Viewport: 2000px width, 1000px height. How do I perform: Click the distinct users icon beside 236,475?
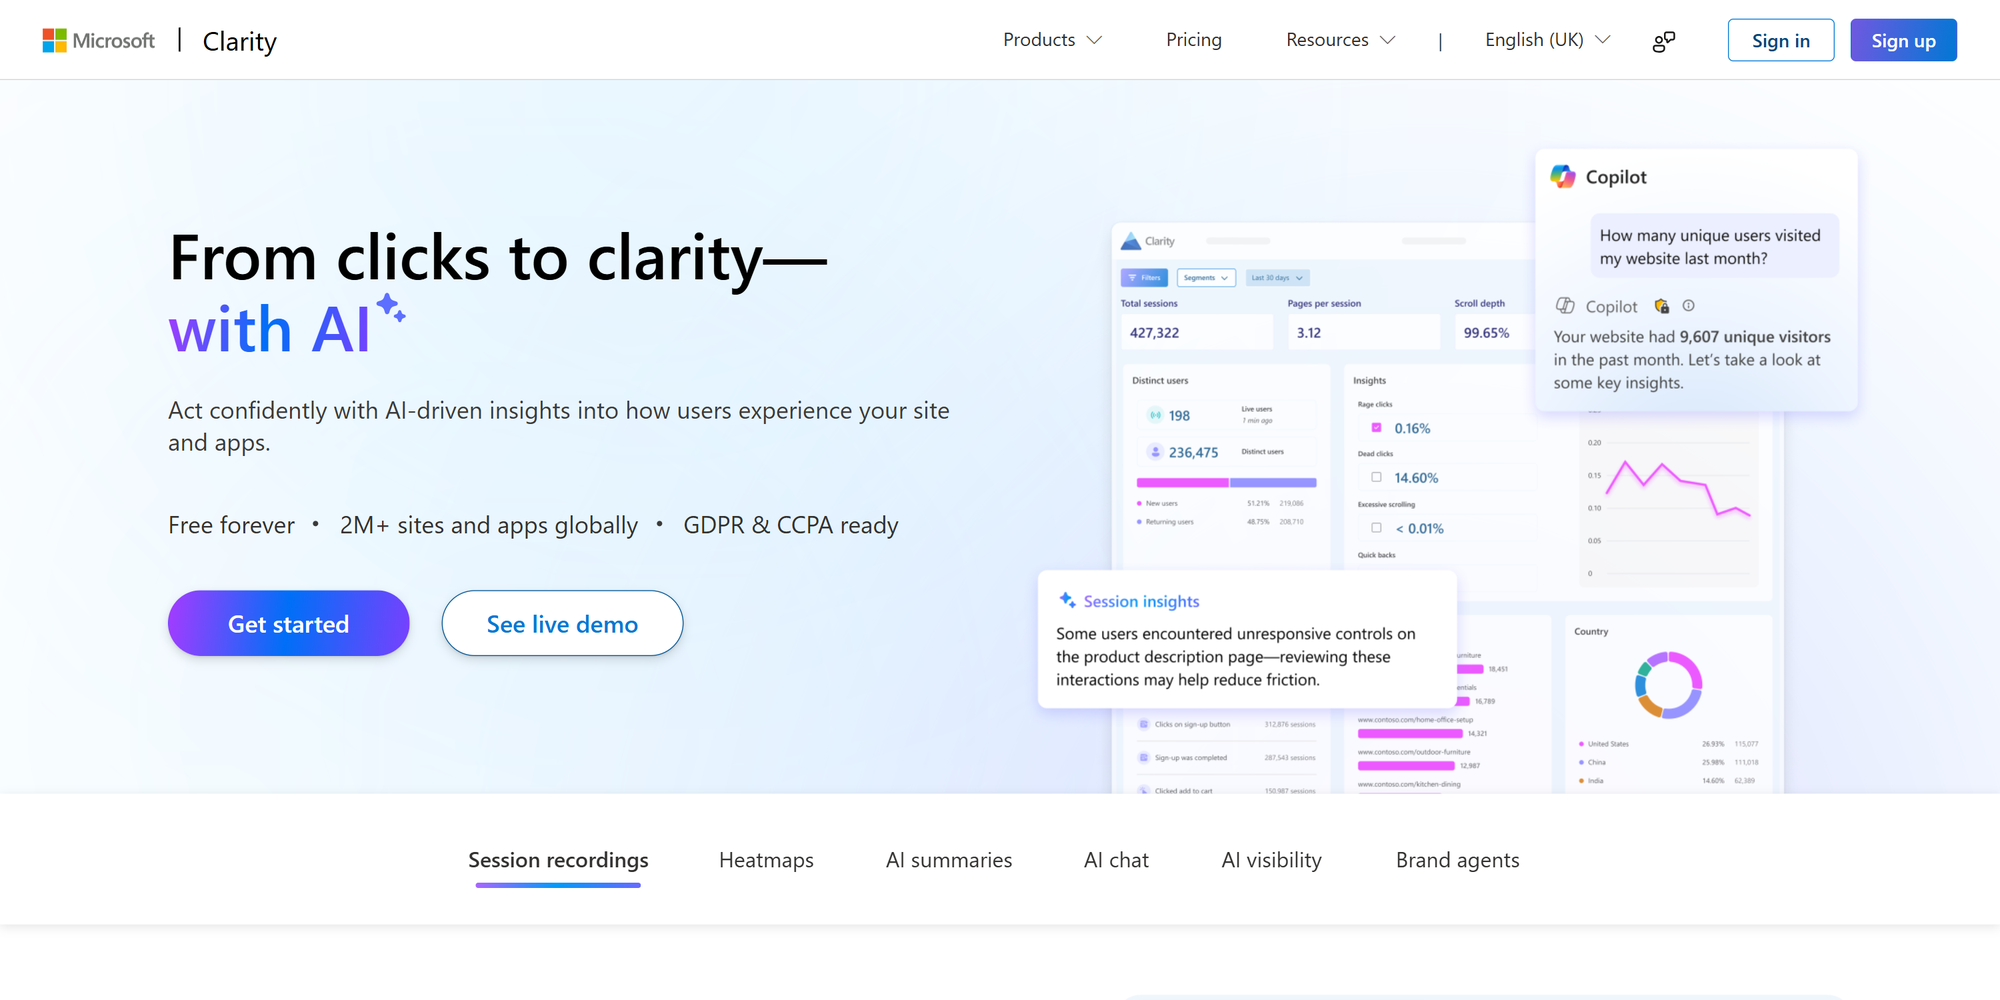[x=1155, y=452]
